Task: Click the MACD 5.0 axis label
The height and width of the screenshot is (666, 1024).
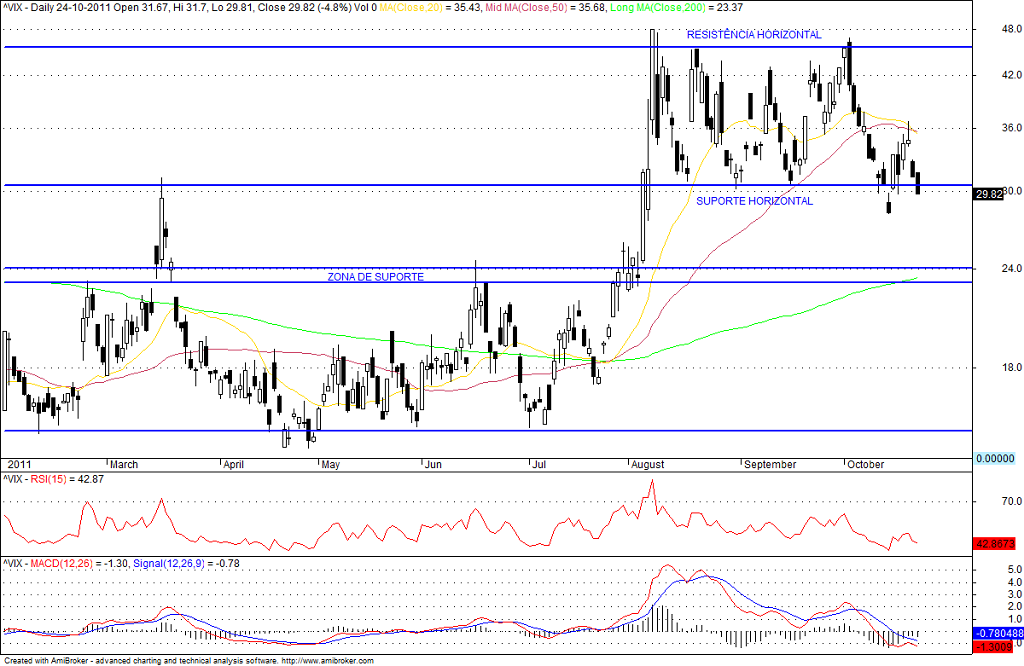Action: [1014, 569]
